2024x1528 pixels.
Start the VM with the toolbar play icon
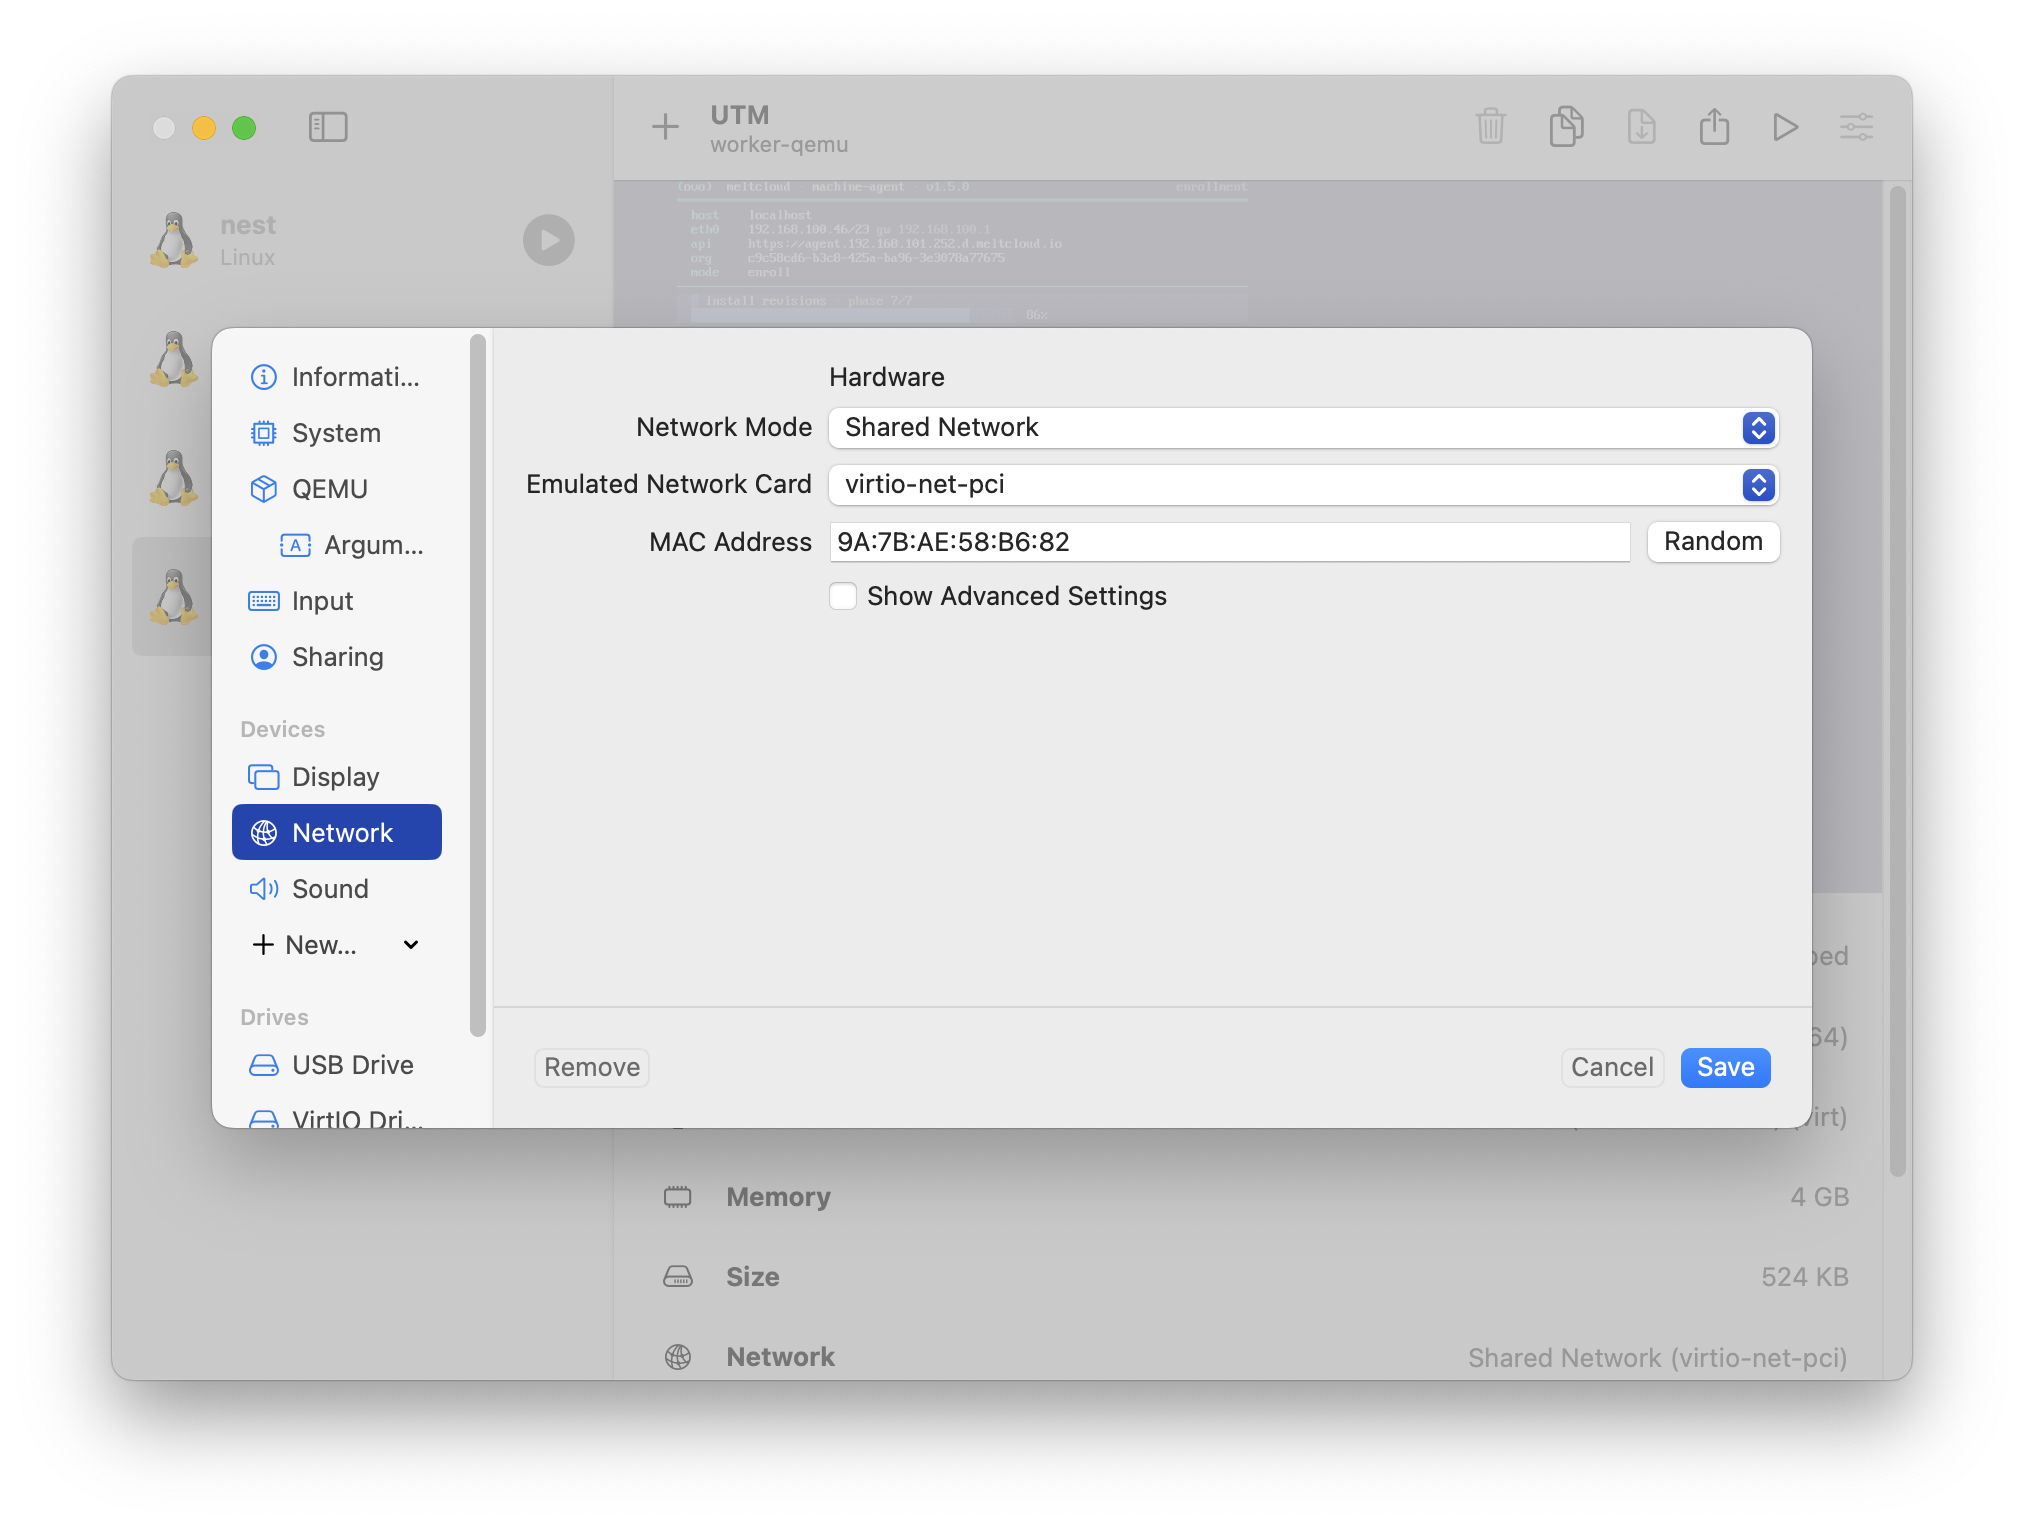tap(1785, 127)
